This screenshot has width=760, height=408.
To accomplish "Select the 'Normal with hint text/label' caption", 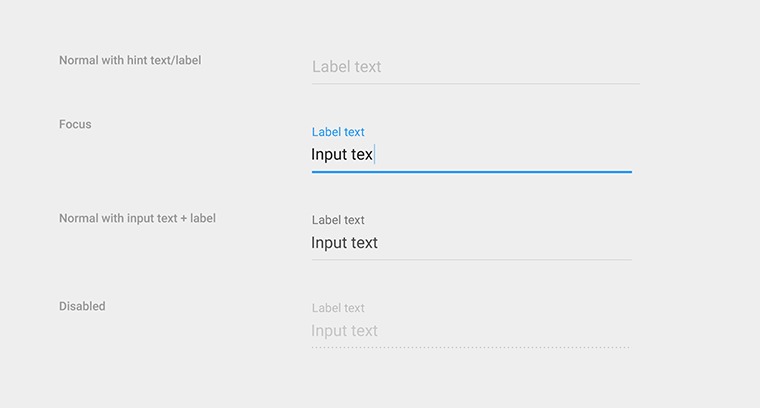I will tap(130, 61).
